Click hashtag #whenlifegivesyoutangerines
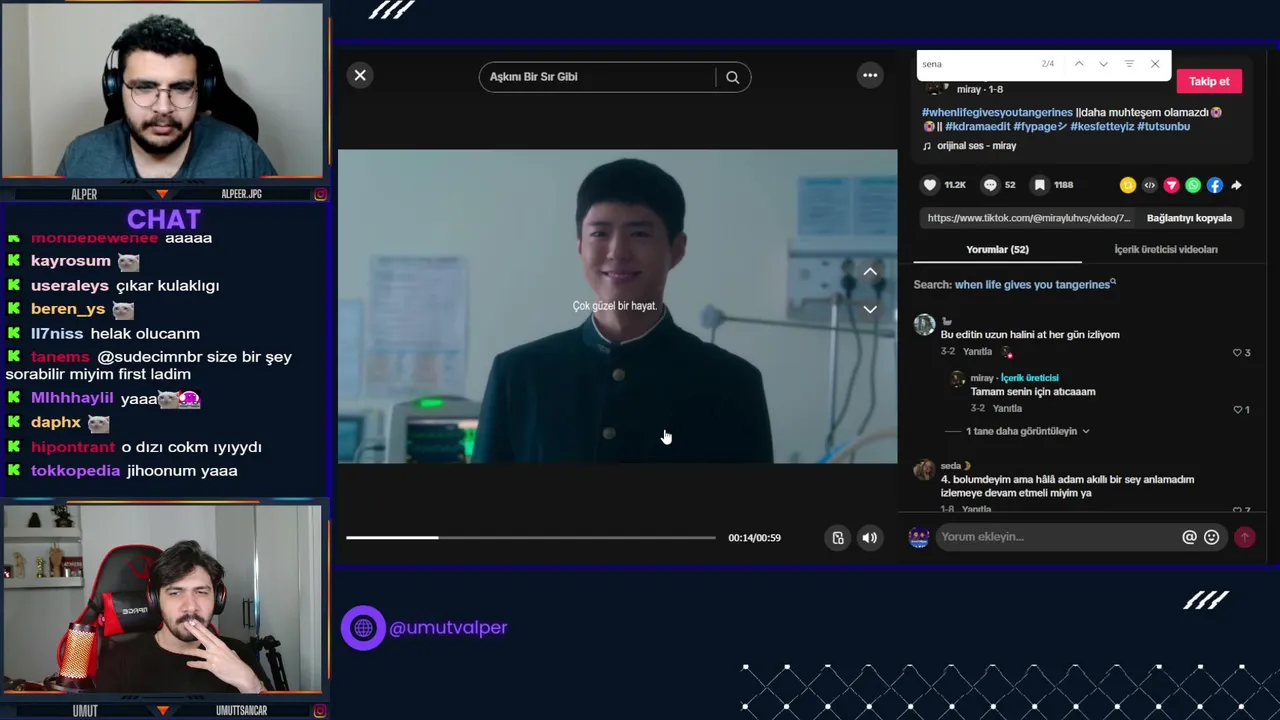The height and width of the screenshot is (720, 1280). (997, 113)
